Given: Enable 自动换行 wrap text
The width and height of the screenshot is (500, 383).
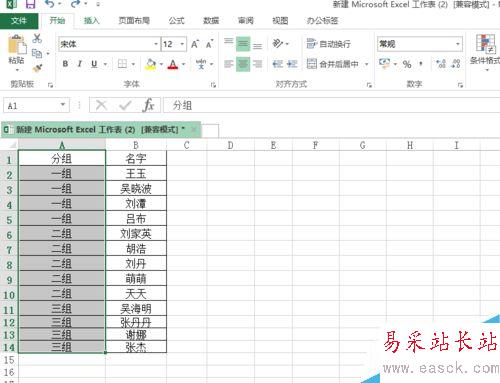Looking at the screenshot, I should [328, 44].
